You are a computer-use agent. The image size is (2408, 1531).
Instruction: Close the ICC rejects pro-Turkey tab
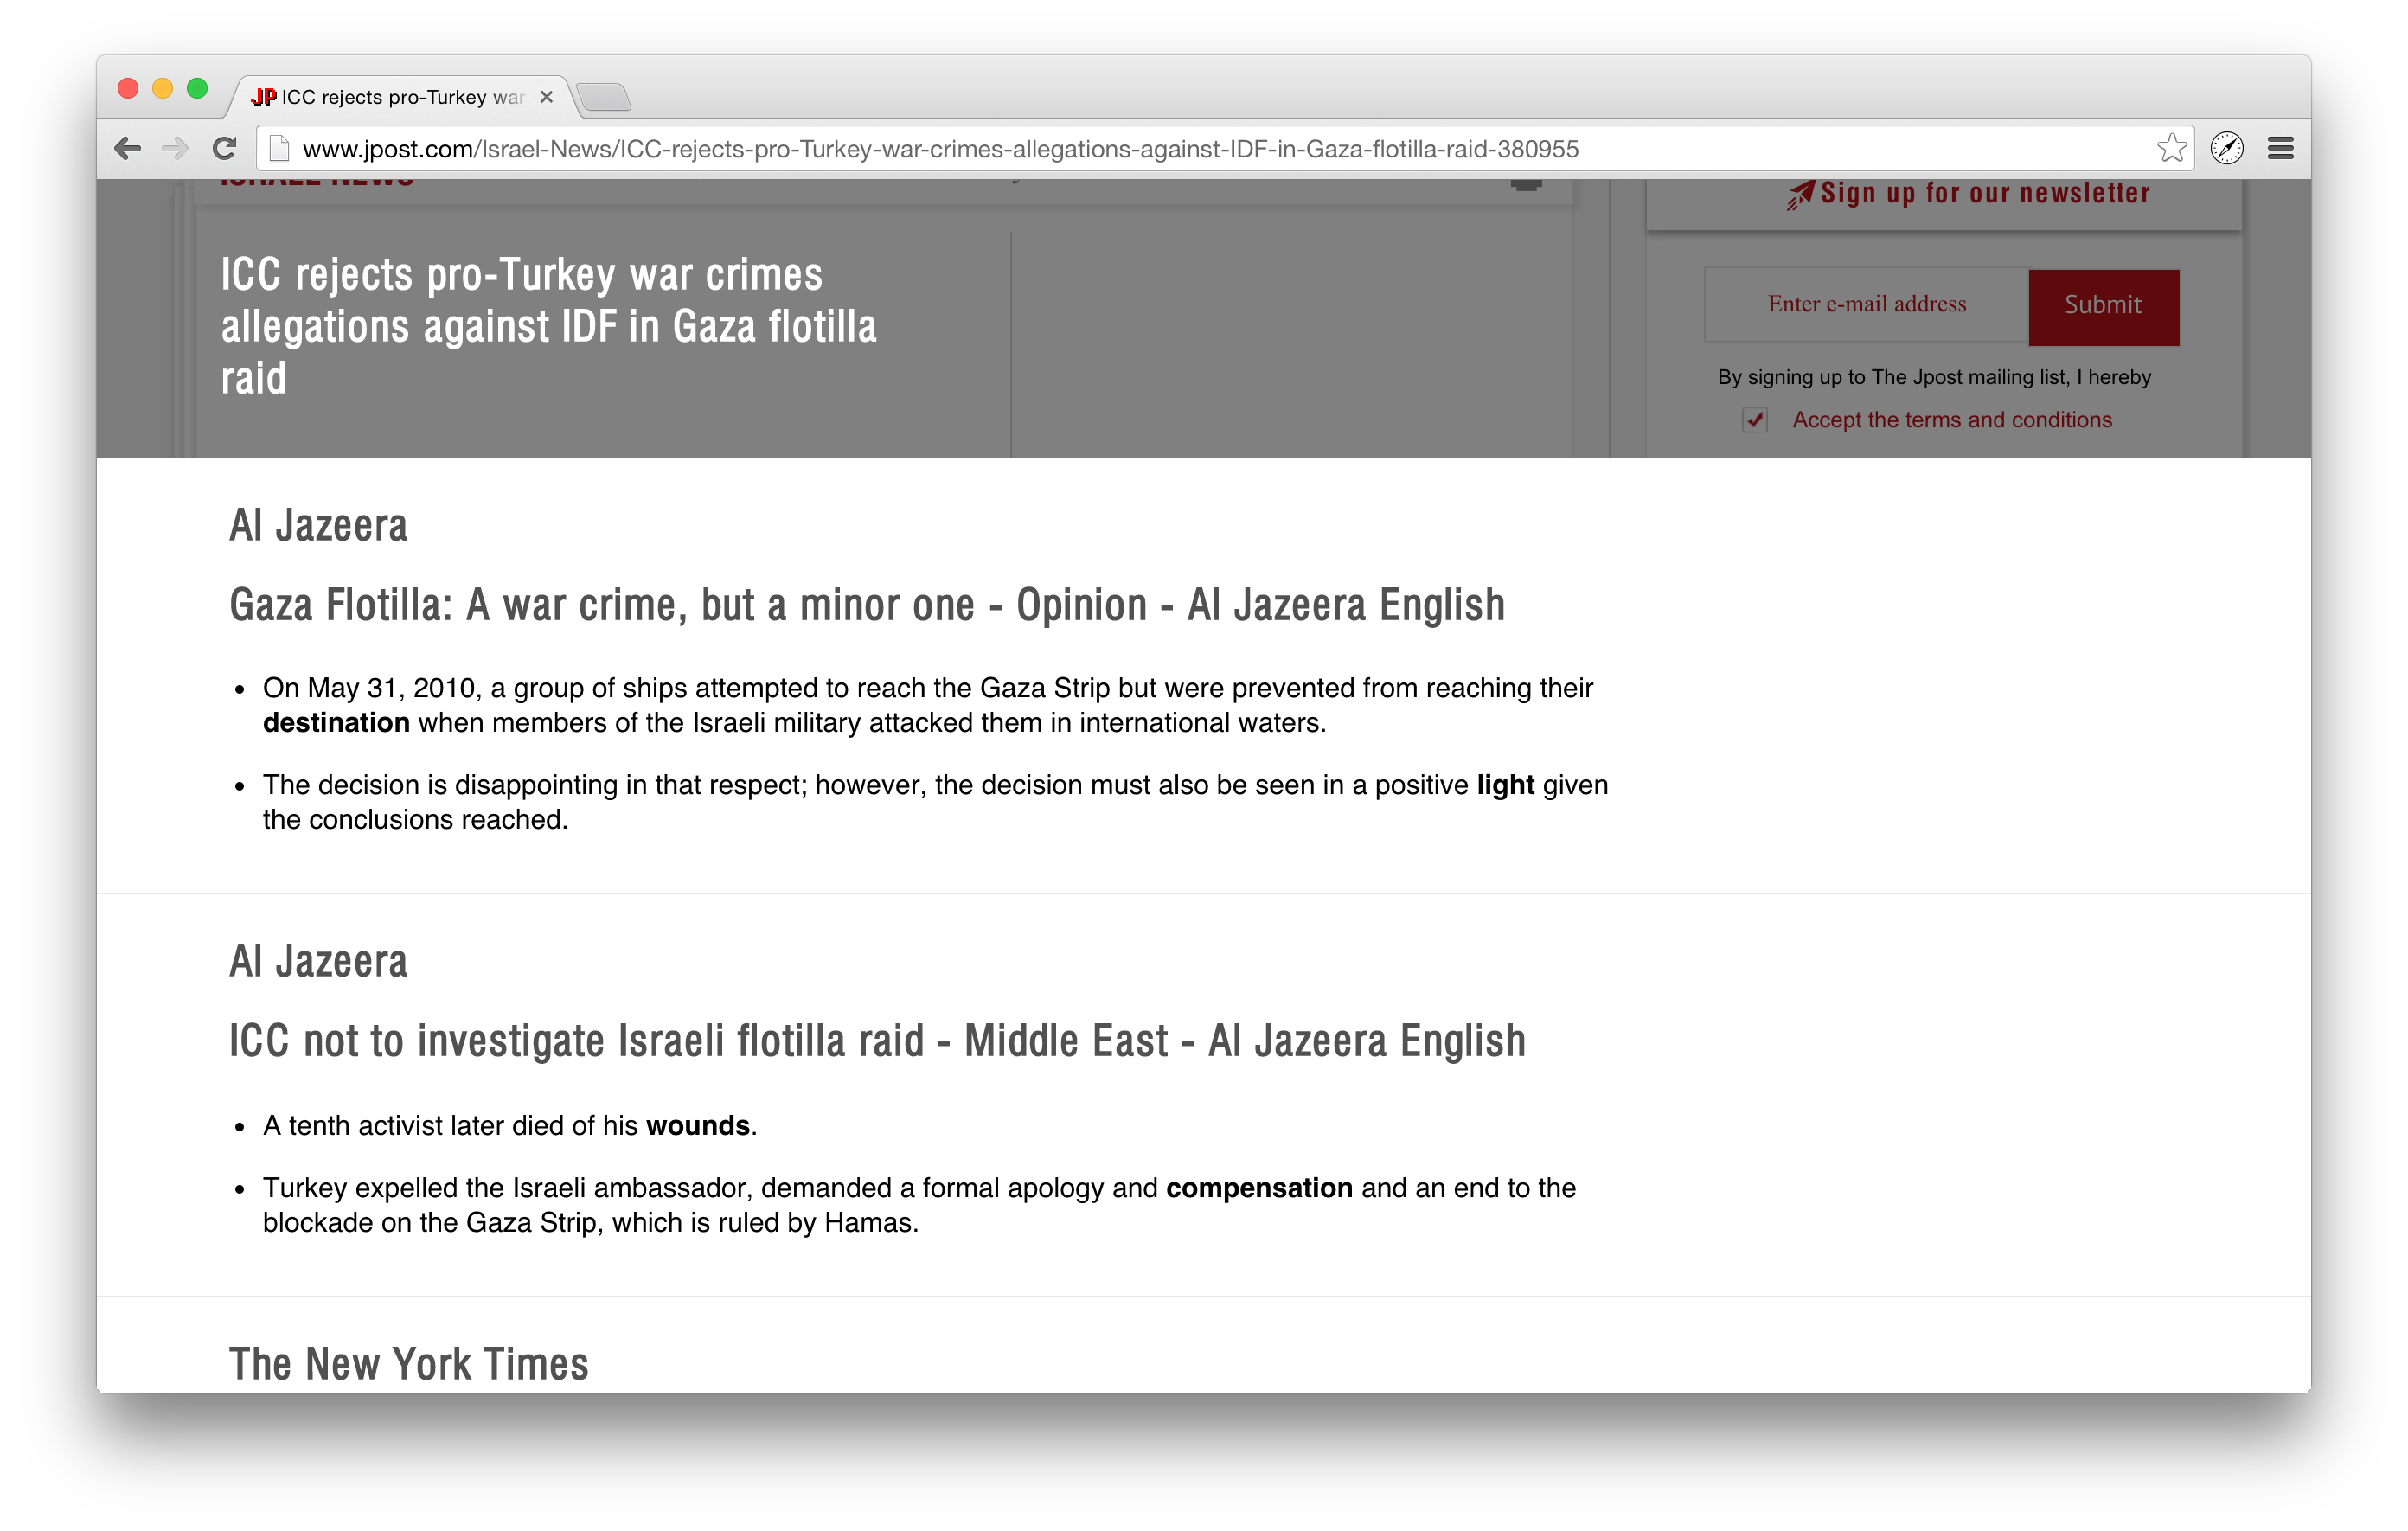pyautogui.click(x=546, y=97)
